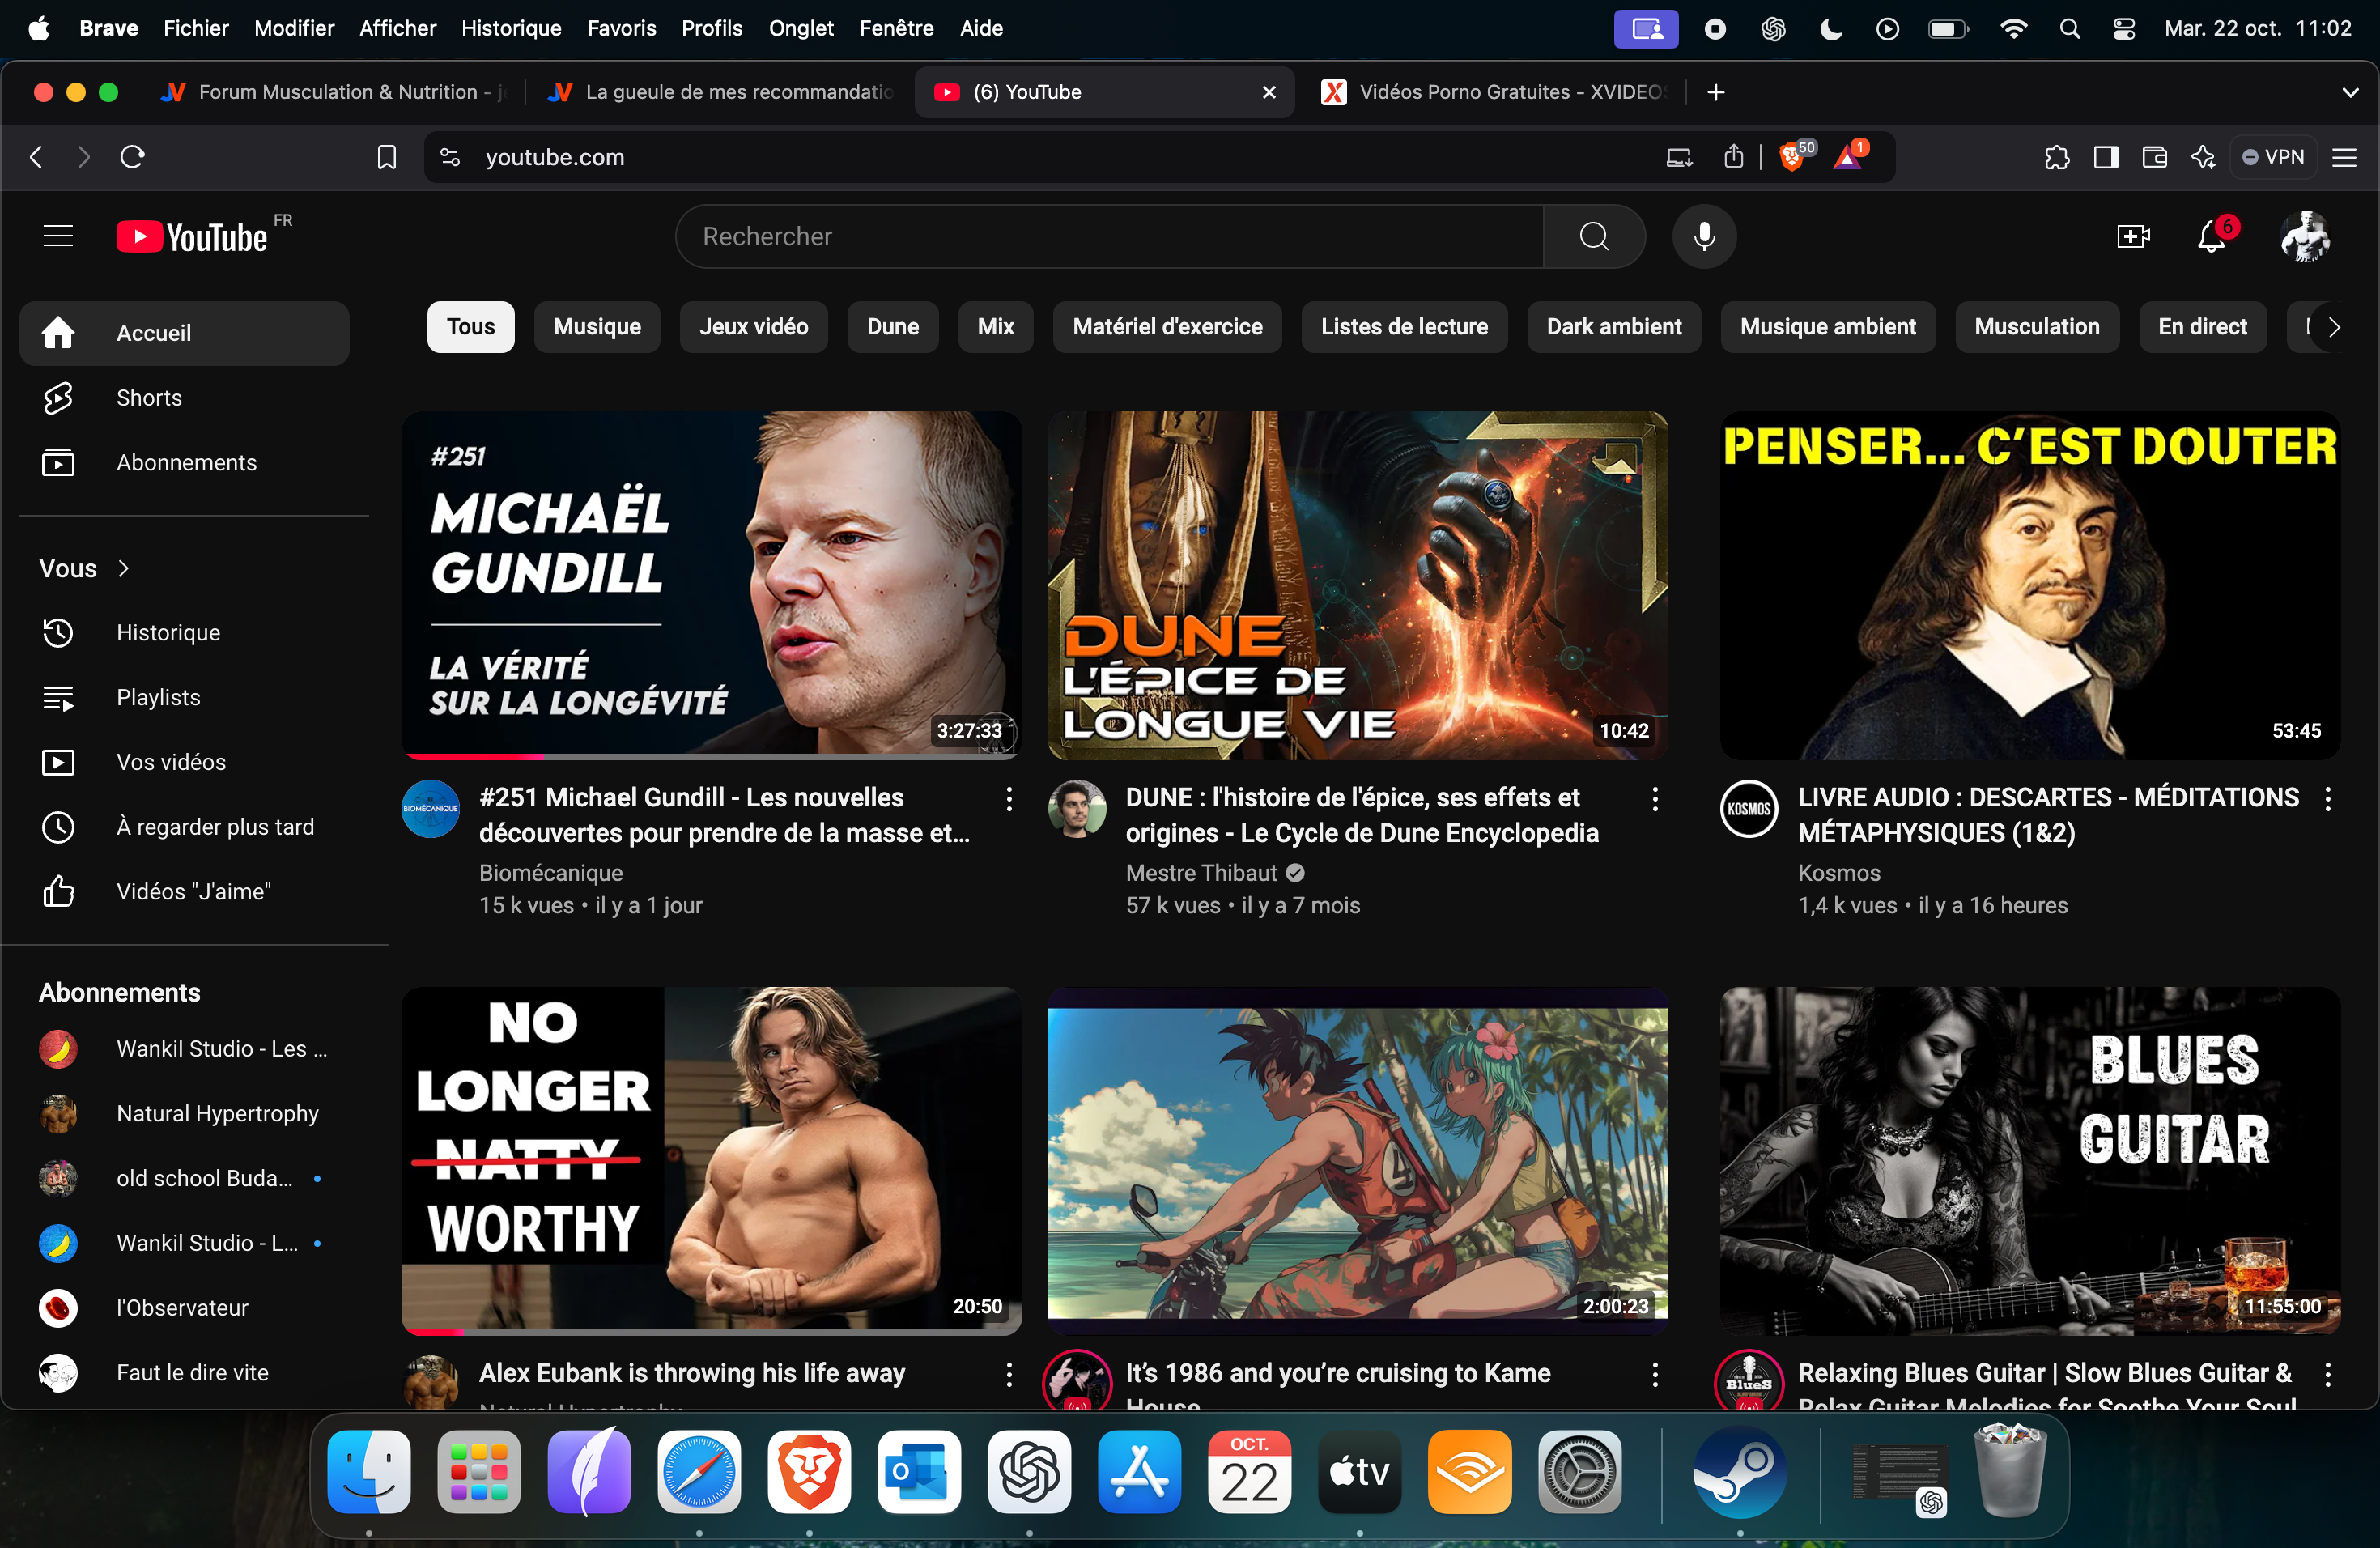Toggle the browser sidebar panel
2380x1548 pixels.
click(x=2105, y=157)
